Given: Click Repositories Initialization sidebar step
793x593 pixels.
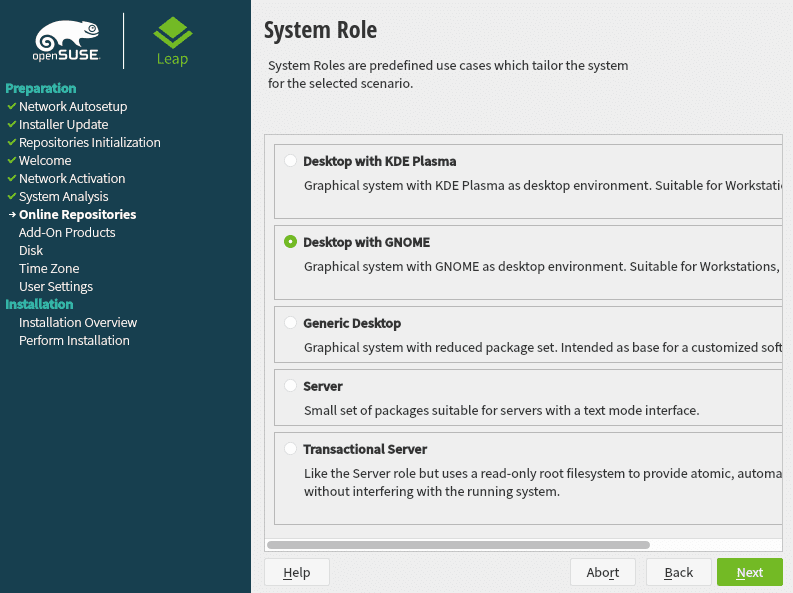Looking at the screenshot, I should 90,143.
